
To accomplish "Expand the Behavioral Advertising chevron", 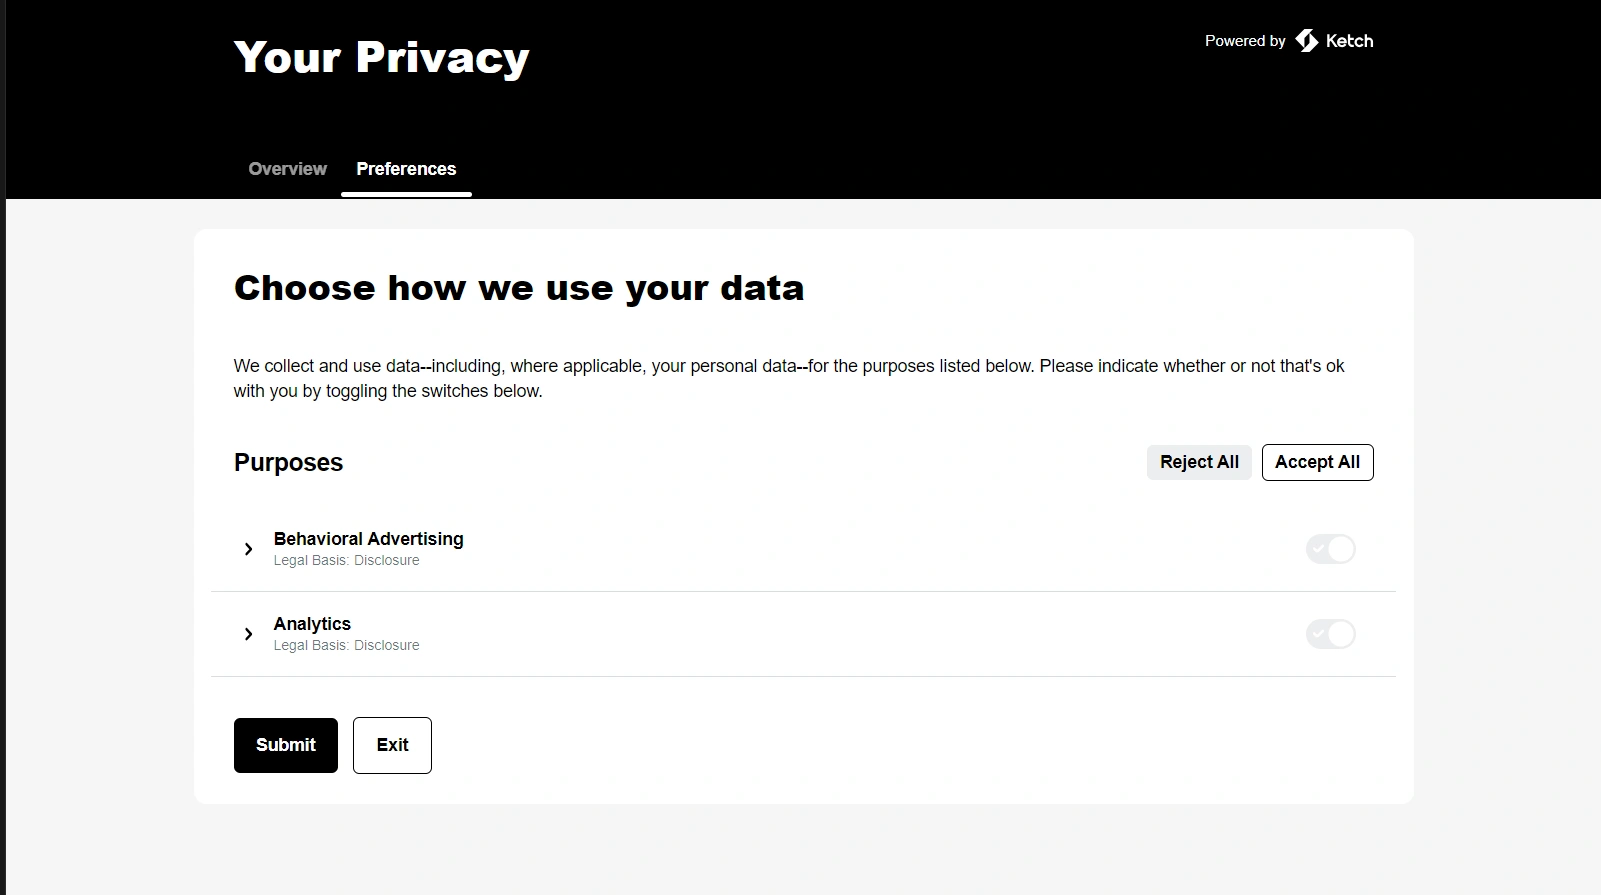I will pyautogui.click(x=248, y=549).
